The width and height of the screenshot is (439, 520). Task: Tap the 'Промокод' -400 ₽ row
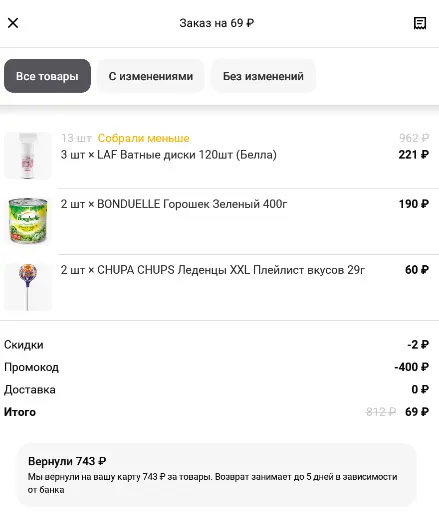216,367
